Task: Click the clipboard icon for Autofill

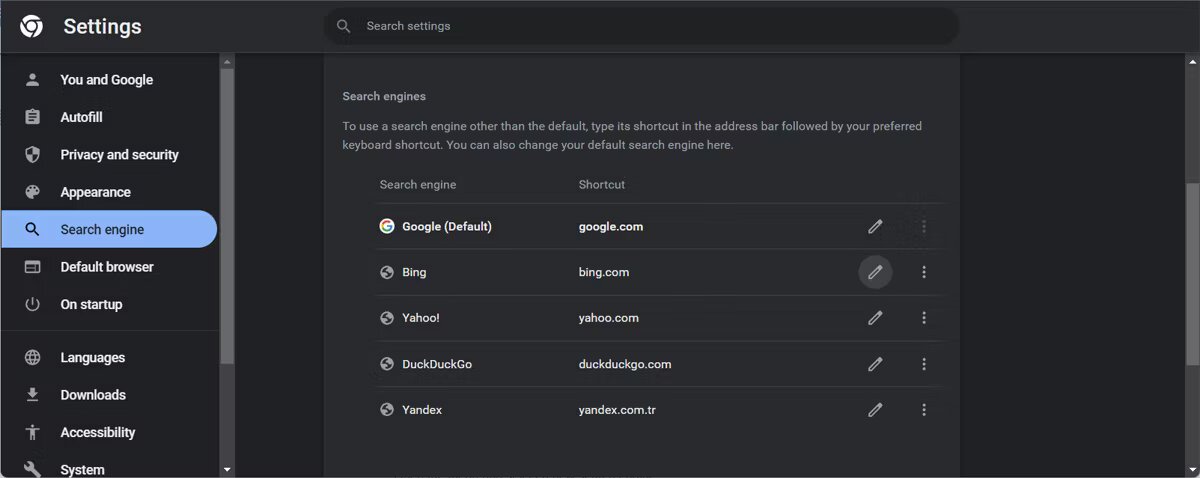Action: point(32,117)
